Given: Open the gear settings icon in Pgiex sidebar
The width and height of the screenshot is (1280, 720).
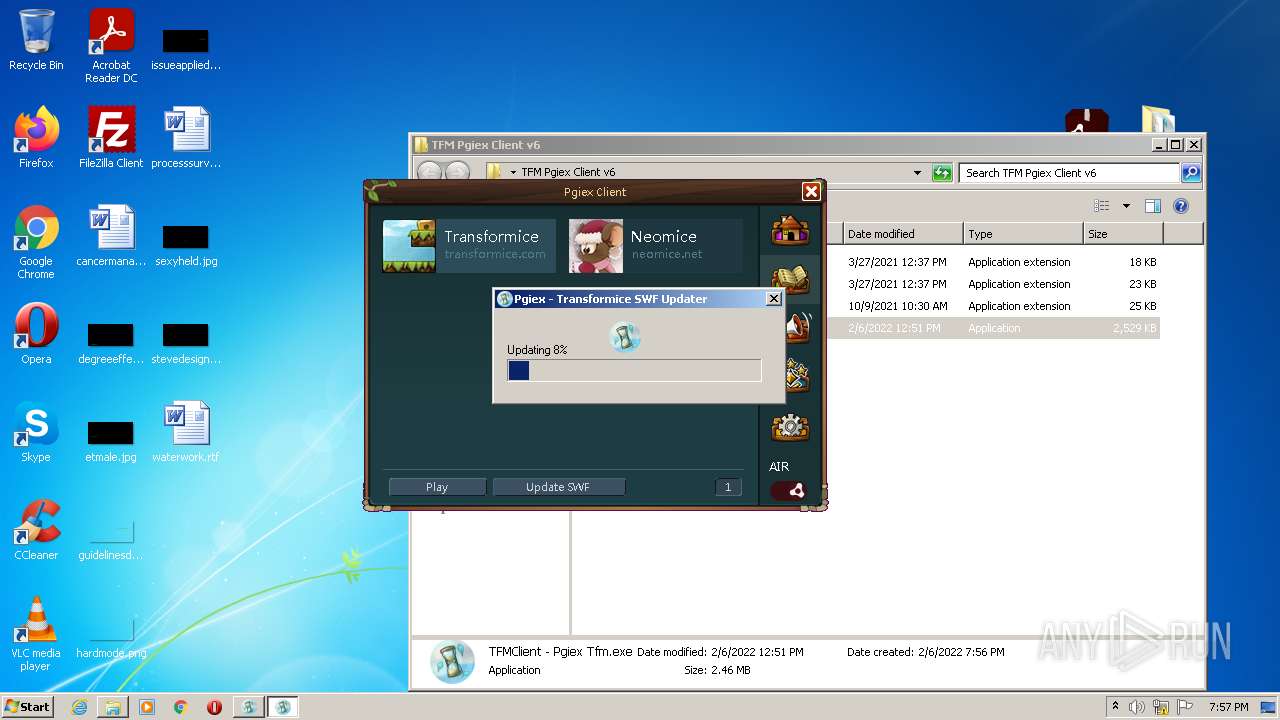Looking at the screenshot, I should click(x=790, y=427).
